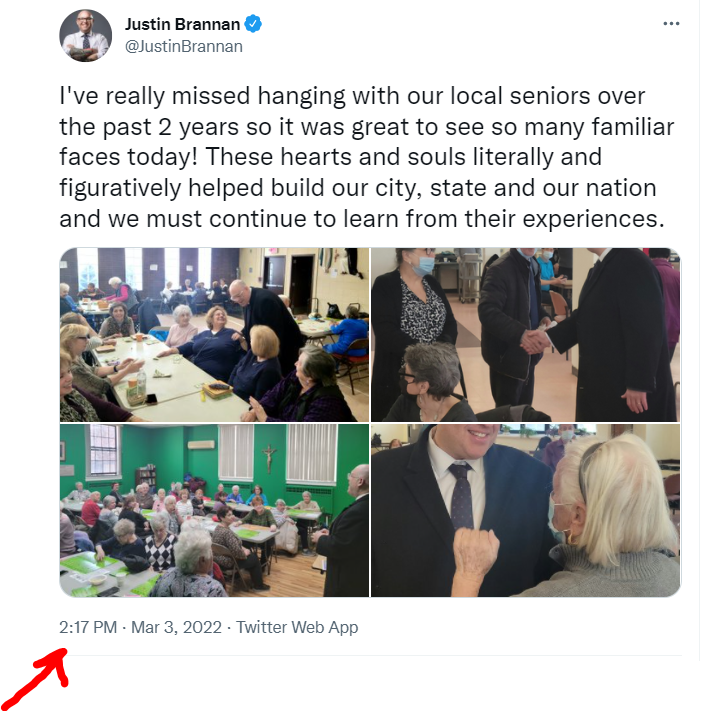Open the Twitter Web App source link
This screenshot has width=727, height=711.
[x=297, y=627]
